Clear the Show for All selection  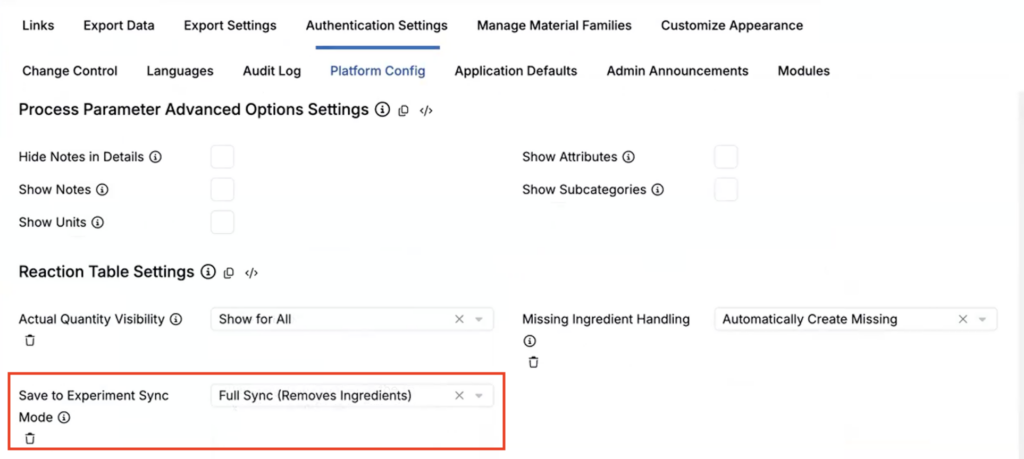tap(459, 319)
